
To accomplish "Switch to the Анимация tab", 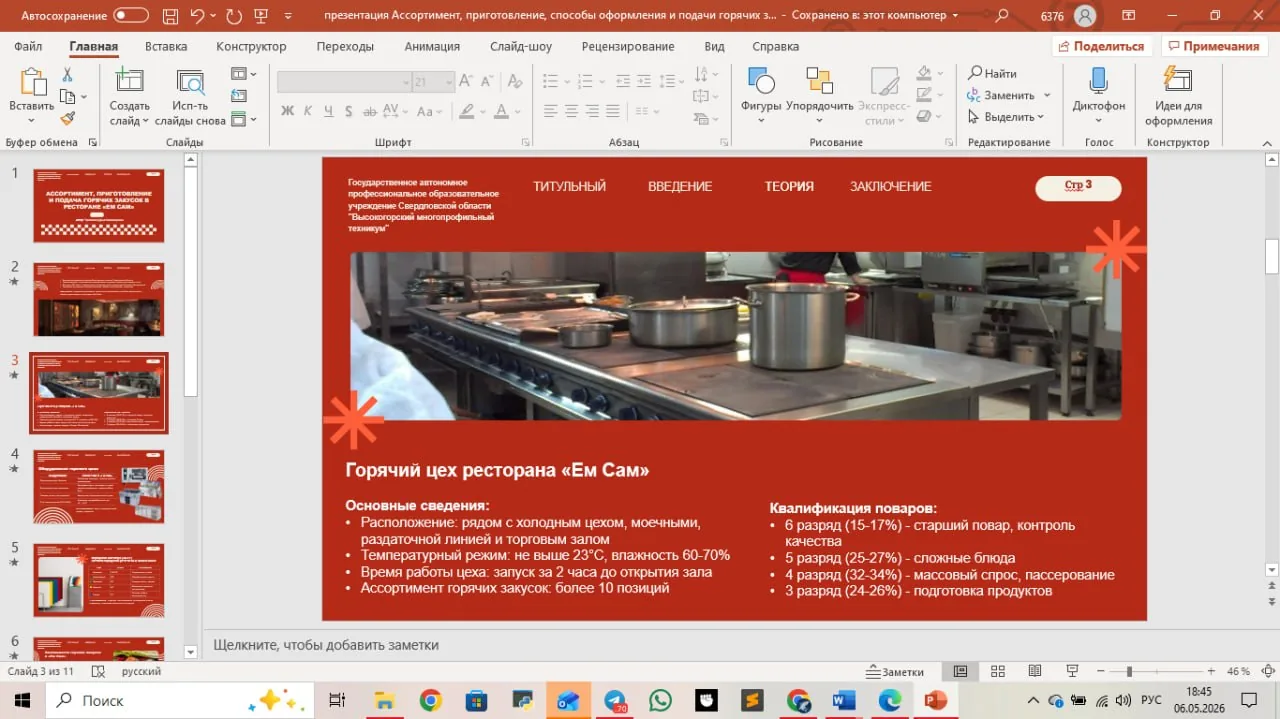I will [x=432, y=46].
